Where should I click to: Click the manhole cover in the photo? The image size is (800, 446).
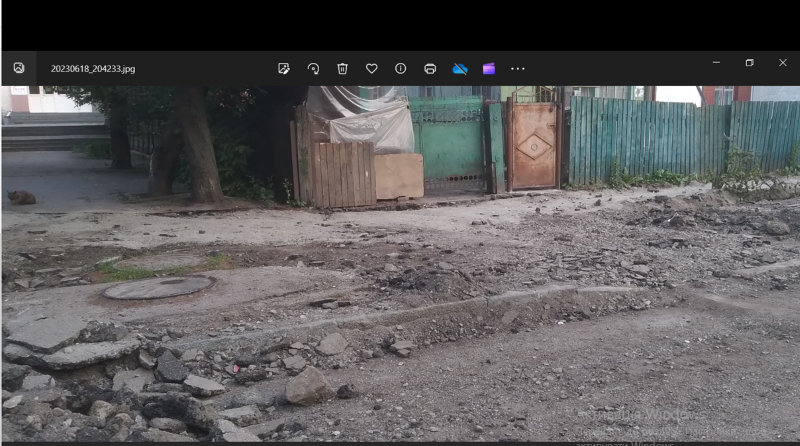click(x=158, y=287)
